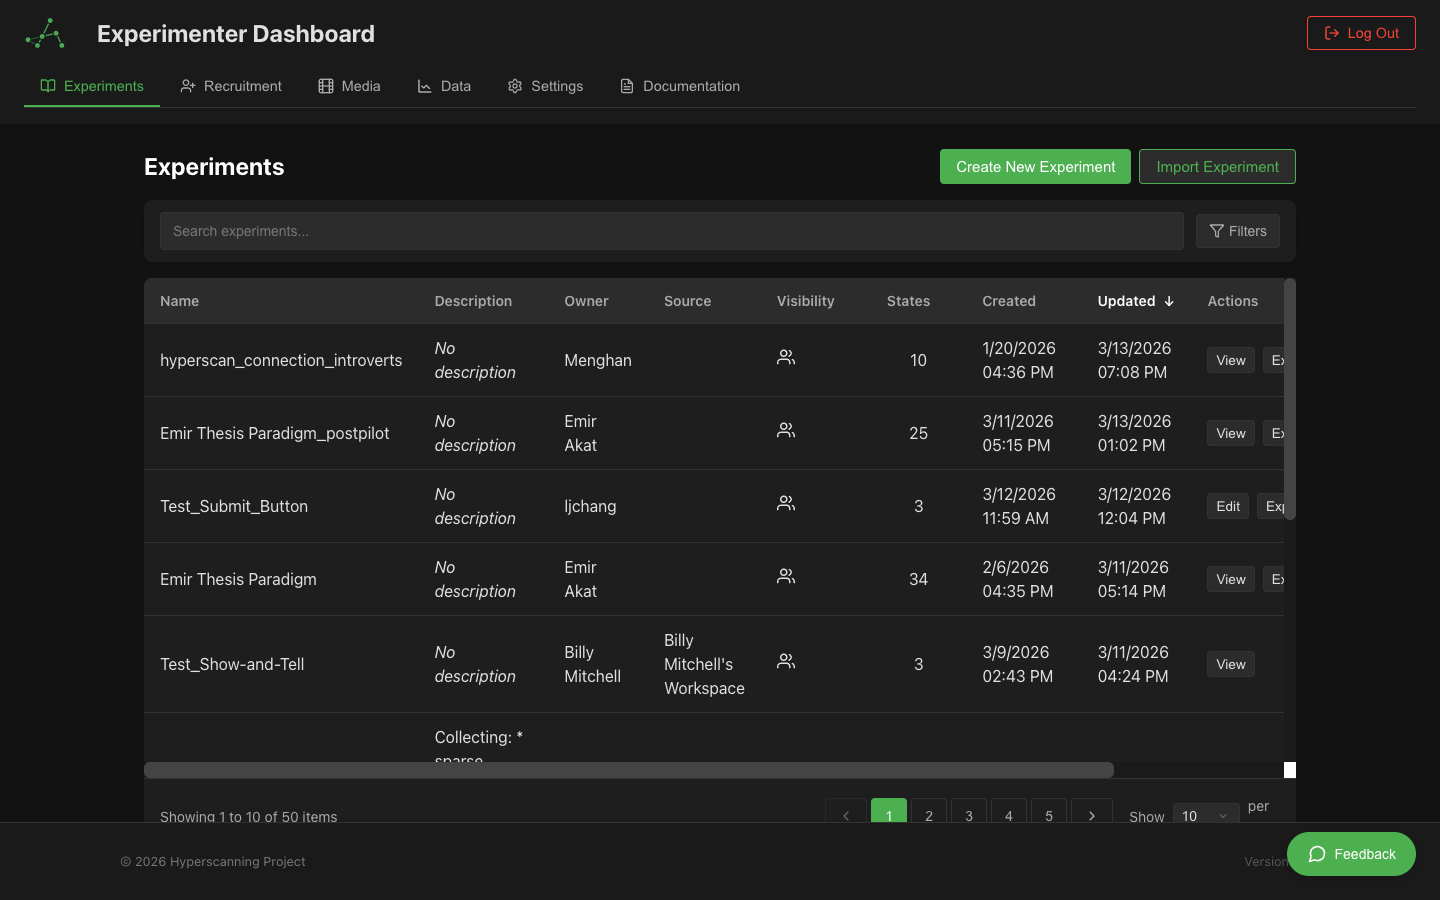Screen dimensions: 1440x900
Task: Open the Feedback chat bubble icon
Action: coord(1318,854)
